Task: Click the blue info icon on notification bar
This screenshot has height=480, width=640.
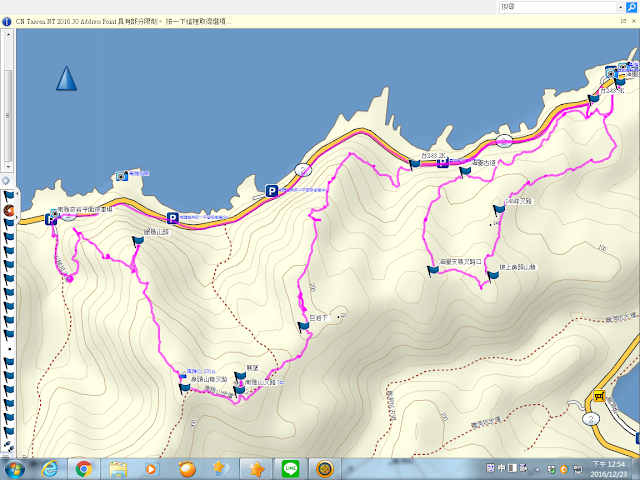Action: coord(6,22)
